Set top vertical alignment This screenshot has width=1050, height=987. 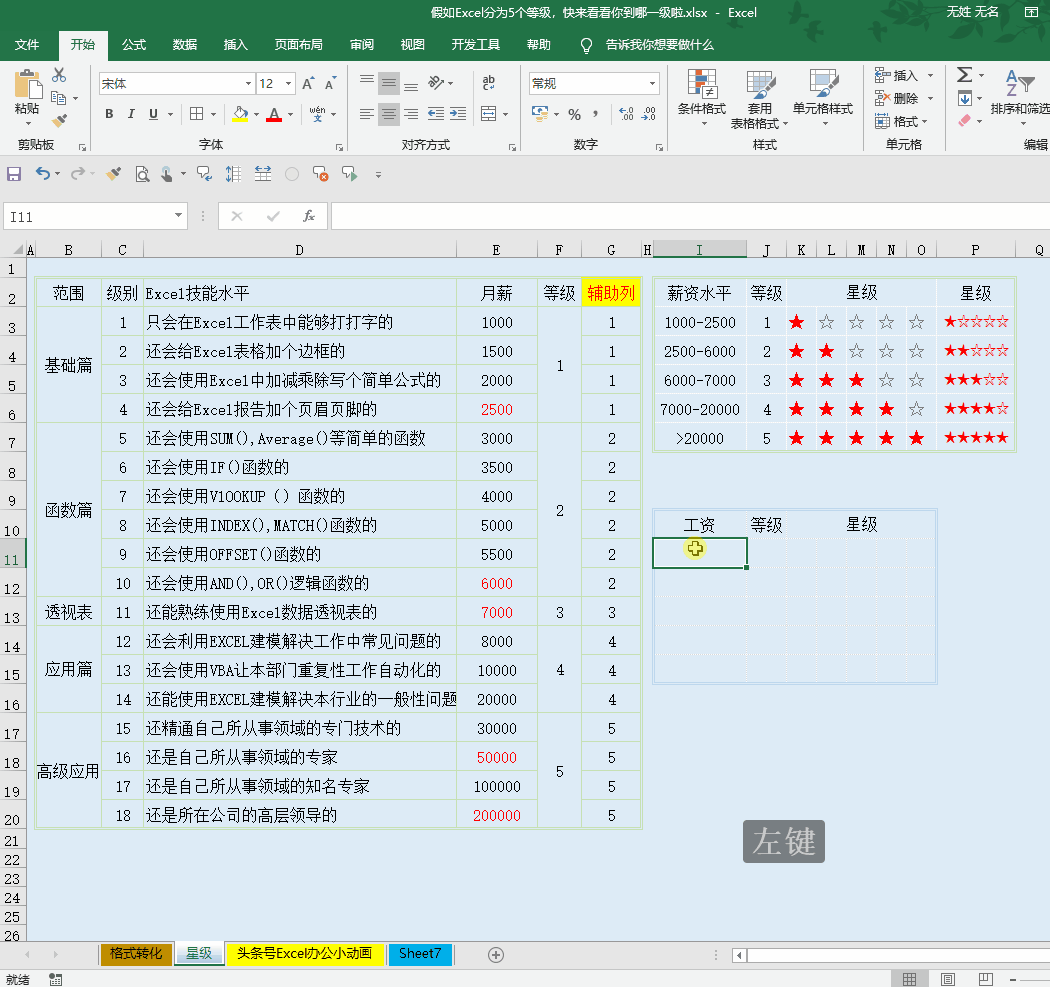(366, 82)
